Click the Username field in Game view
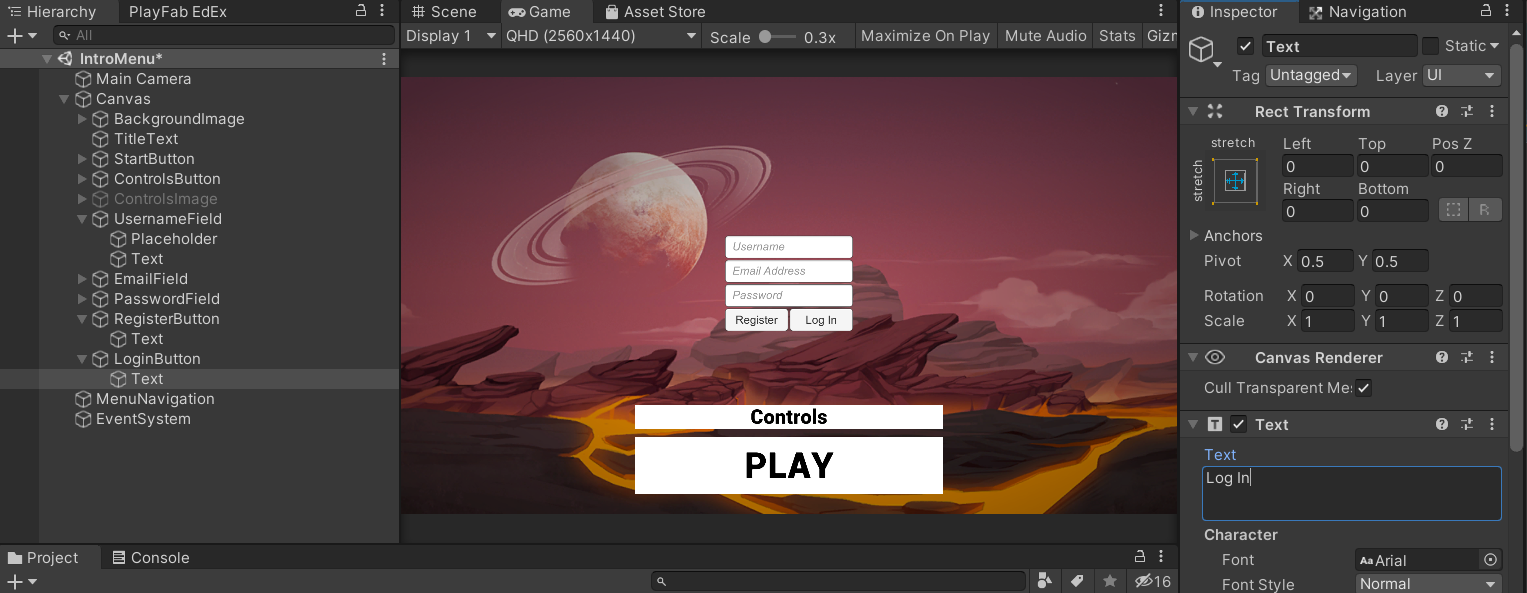This screenshot has width=1527, height=593. (789, 247)
